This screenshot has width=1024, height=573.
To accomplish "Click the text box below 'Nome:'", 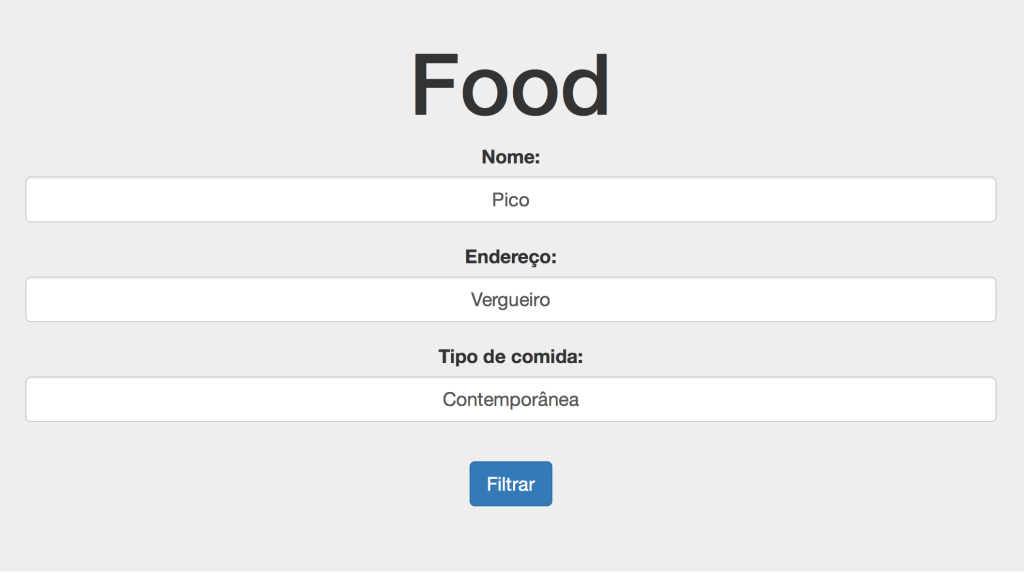I will pos(510,200).
